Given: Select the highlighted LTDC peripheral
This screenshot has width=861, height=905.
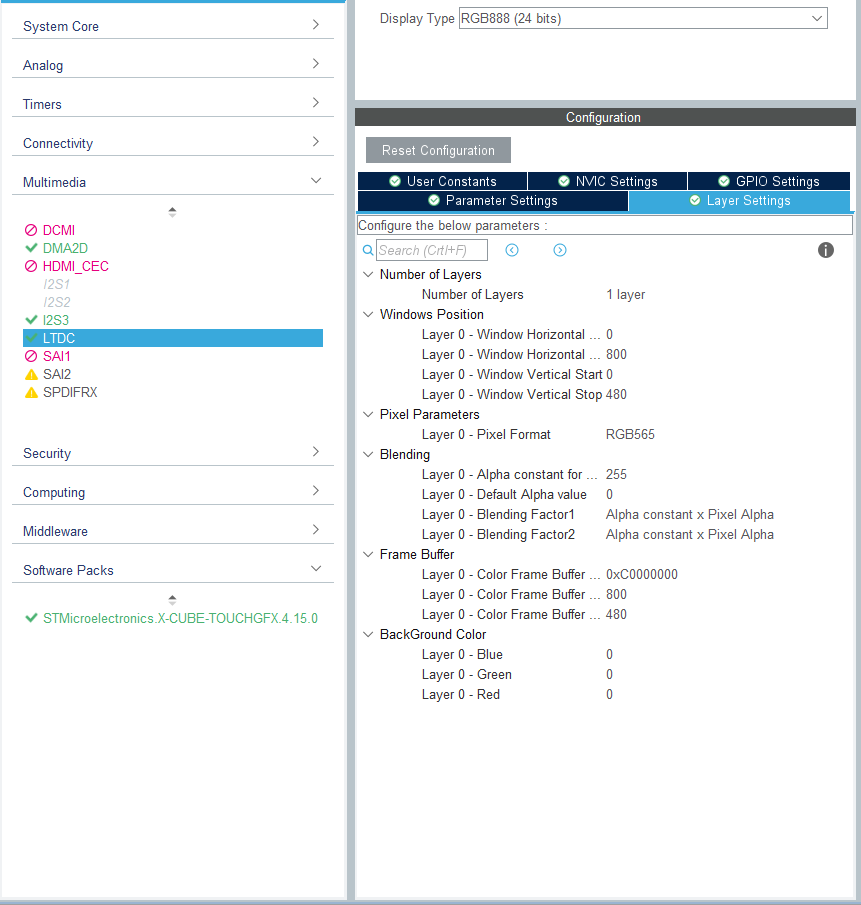Looking at the screenshot, I should pyautogui.click(x=173, y=338).
